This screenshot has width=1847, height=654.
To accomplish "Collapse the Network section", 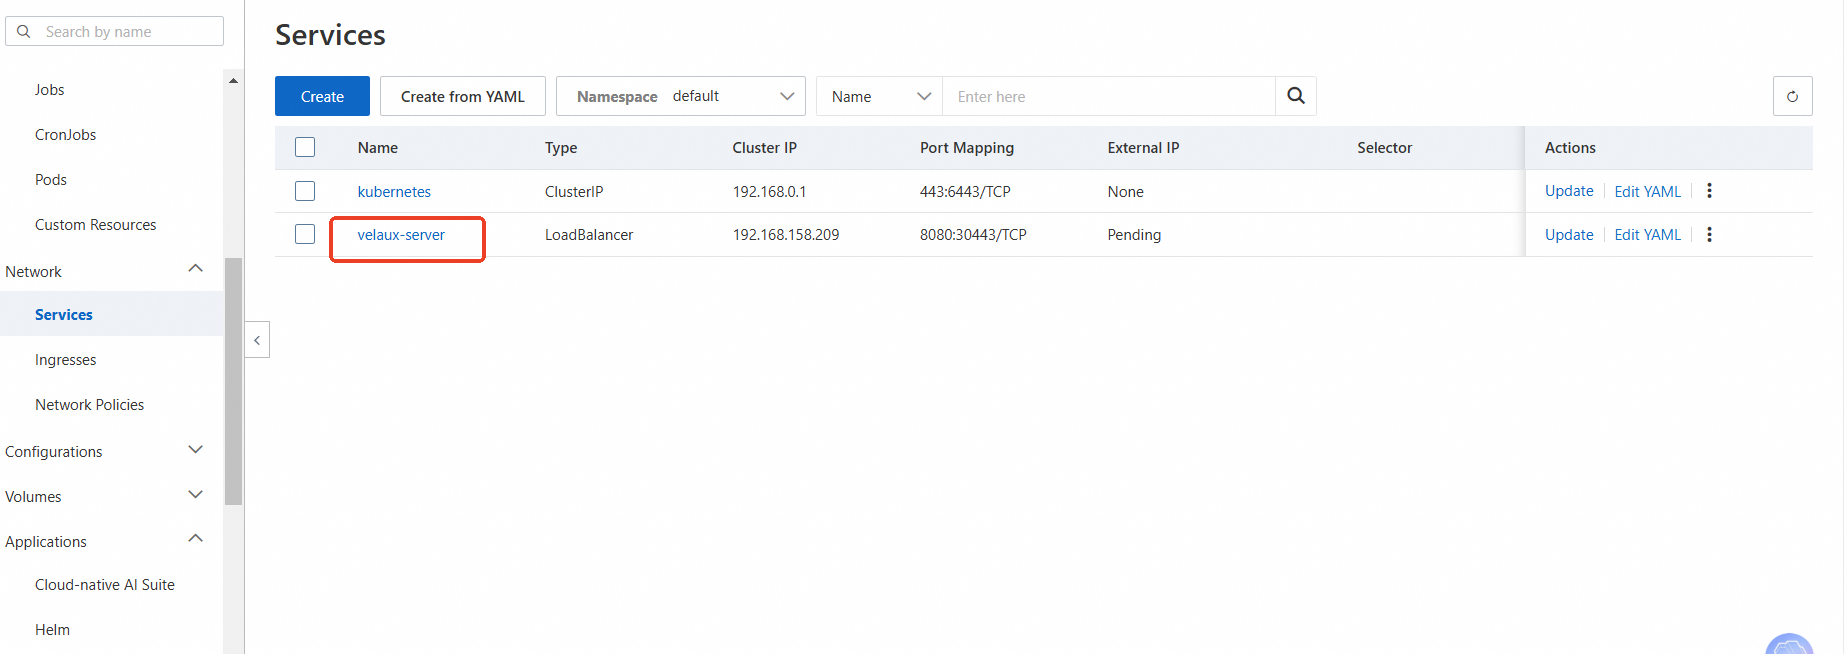I will (x=196, y=269).
